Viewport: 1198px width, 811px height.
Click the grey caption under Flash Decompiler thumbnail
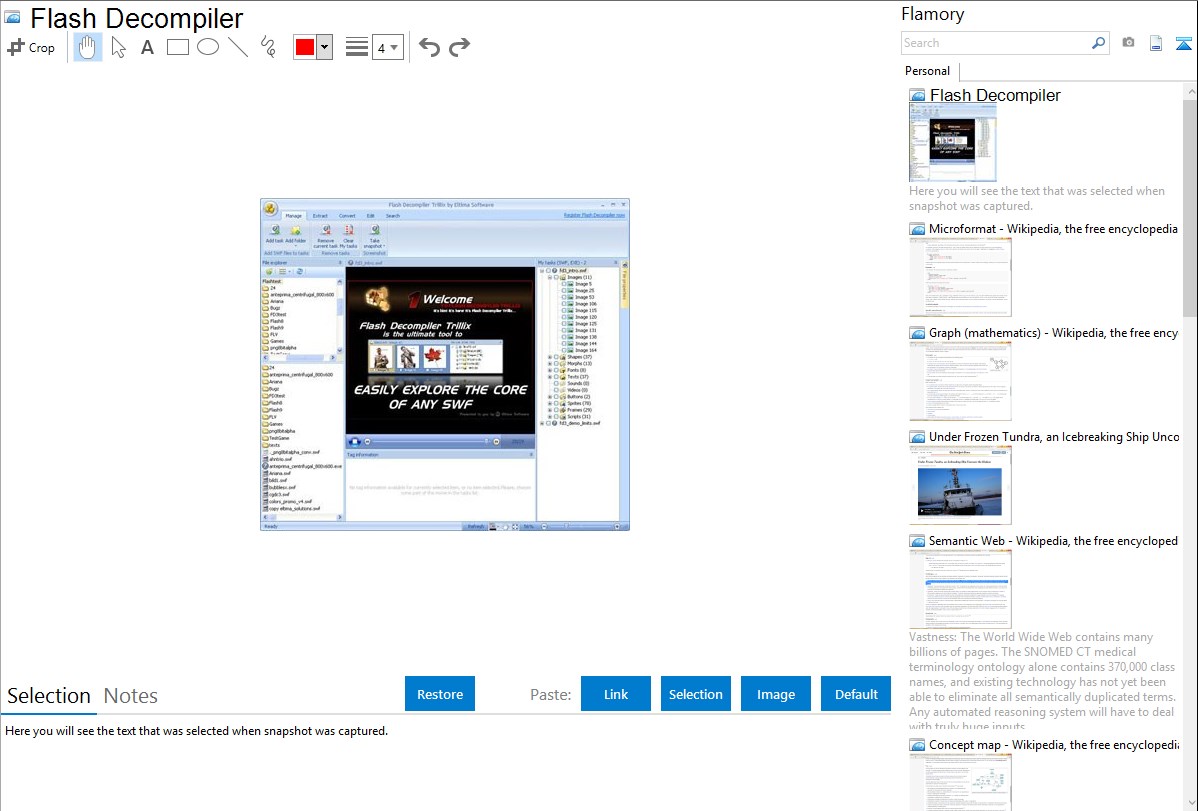point(1037,198)
